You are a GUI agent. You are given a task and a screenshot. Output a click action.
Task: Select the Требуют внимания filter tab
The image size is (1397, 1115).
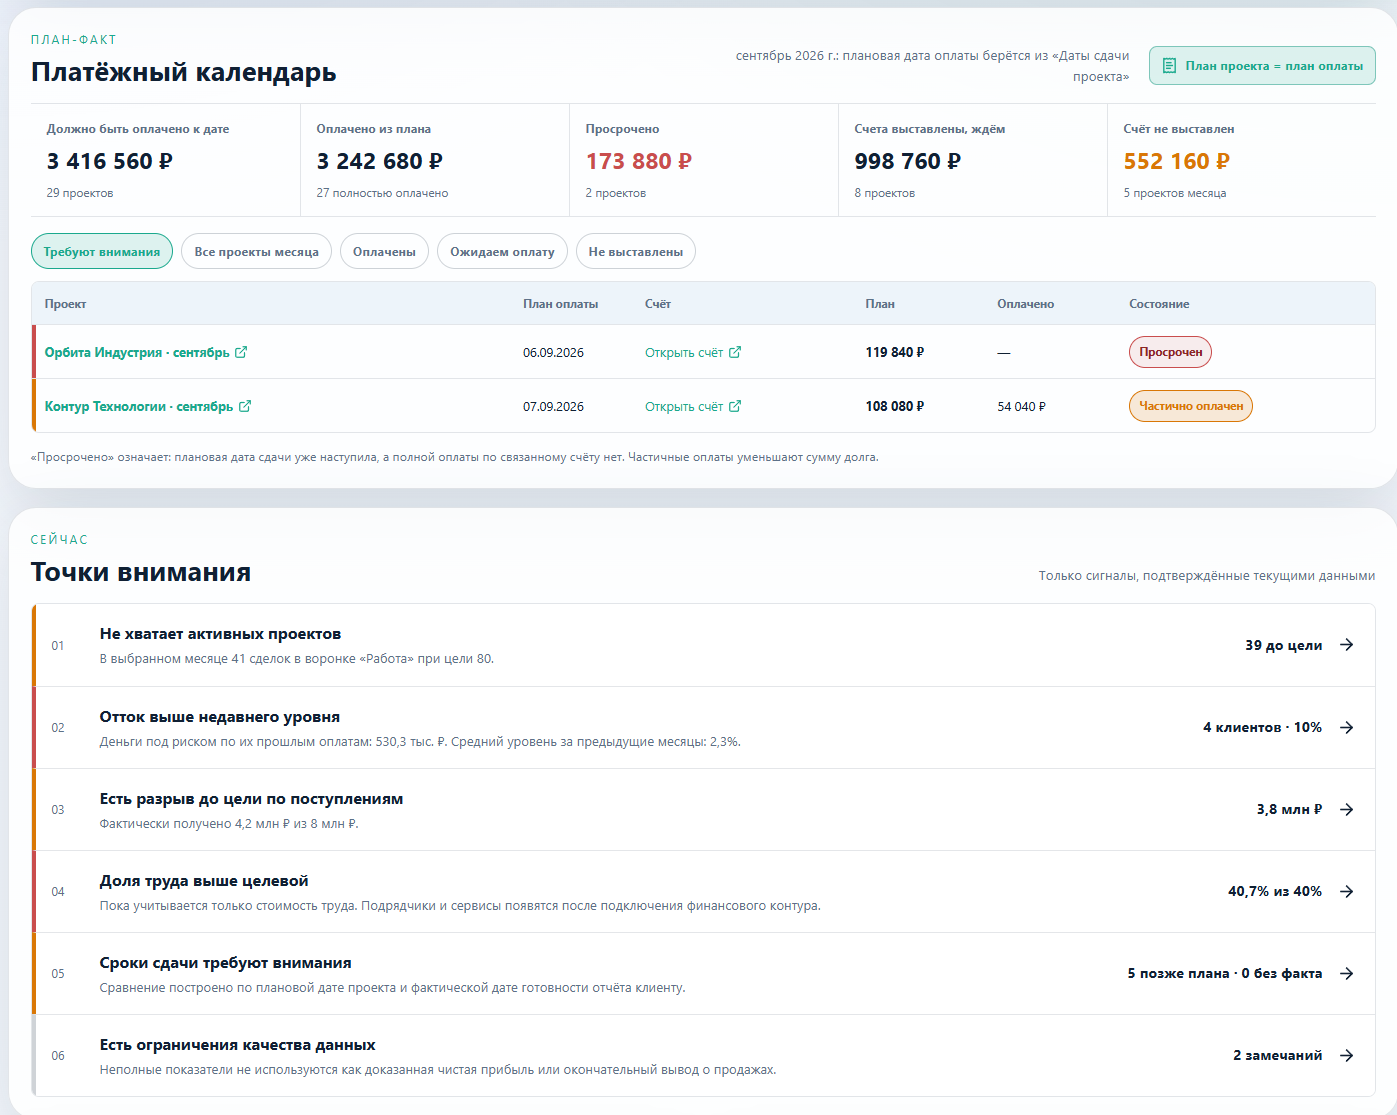click(x=102, y=252)
